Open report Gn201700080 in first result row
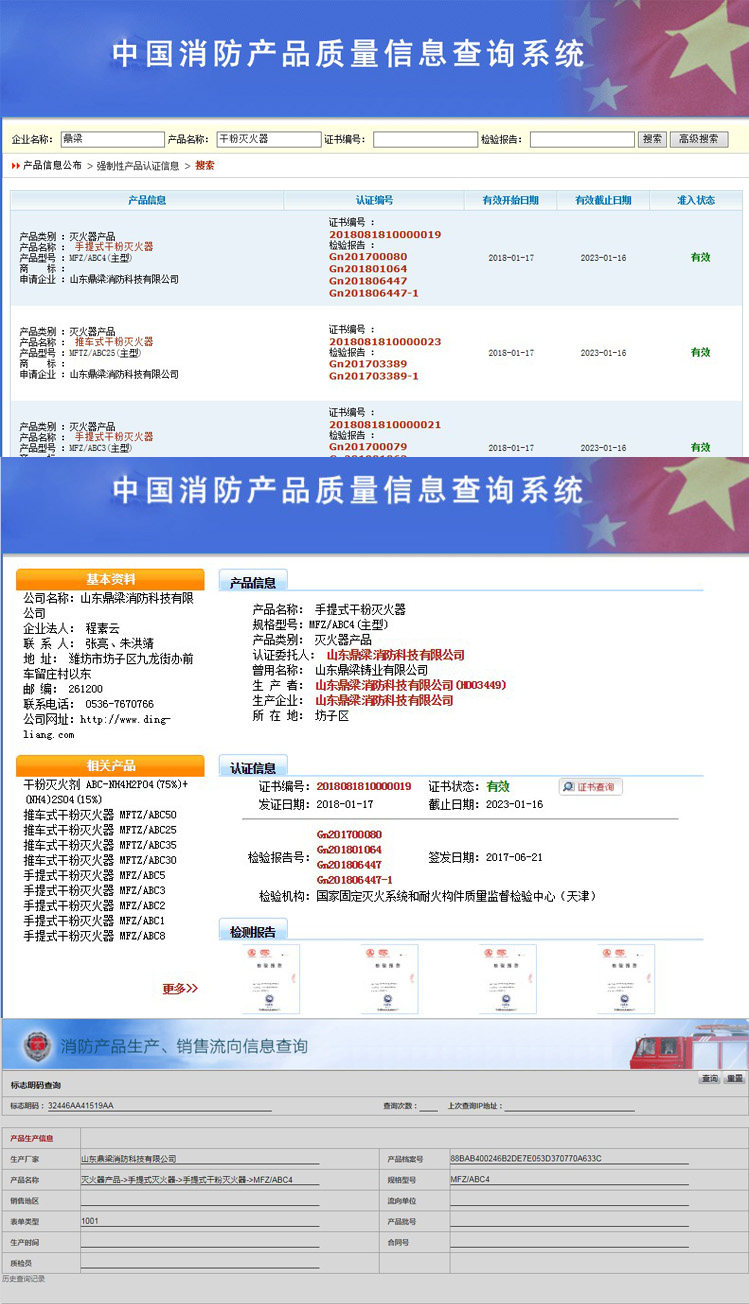The width and height of the screenshot is (749, 1304). coord(368,257)
